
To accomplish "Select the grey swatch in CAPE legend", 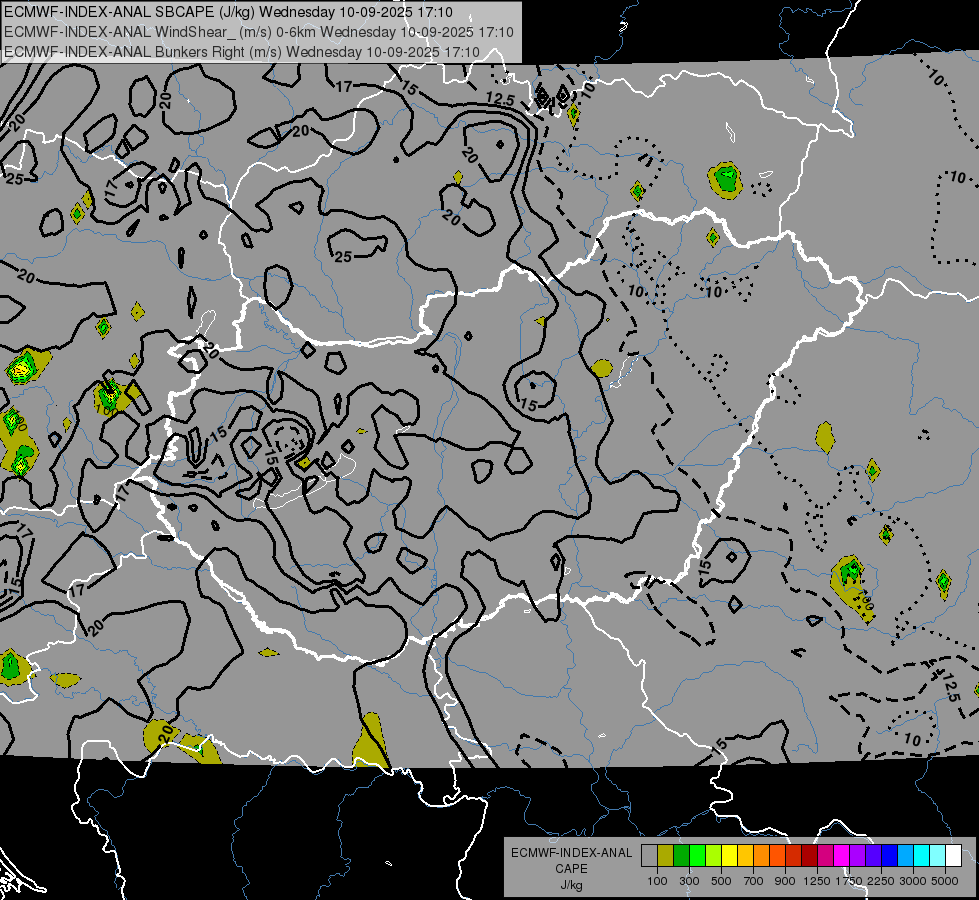I will click(x=649, y=855).
